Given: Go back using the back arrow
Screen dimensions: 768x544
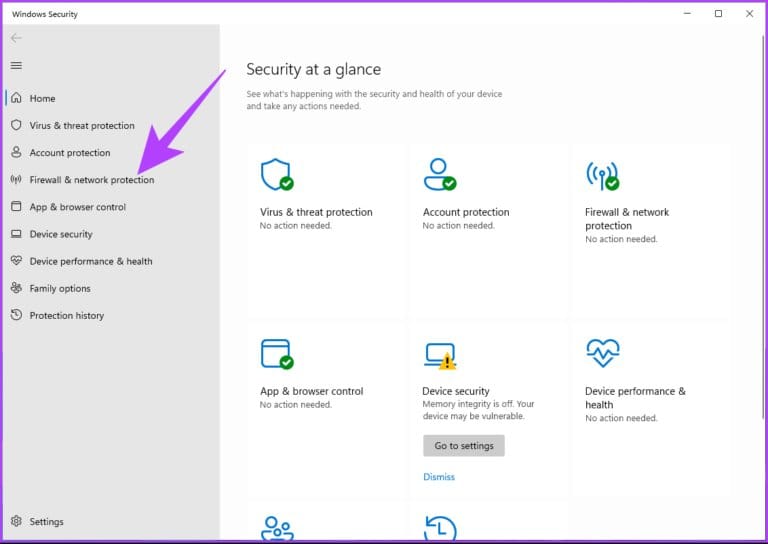Looking at the screenshot, I should pyautogui.click(x=16, y=38).
